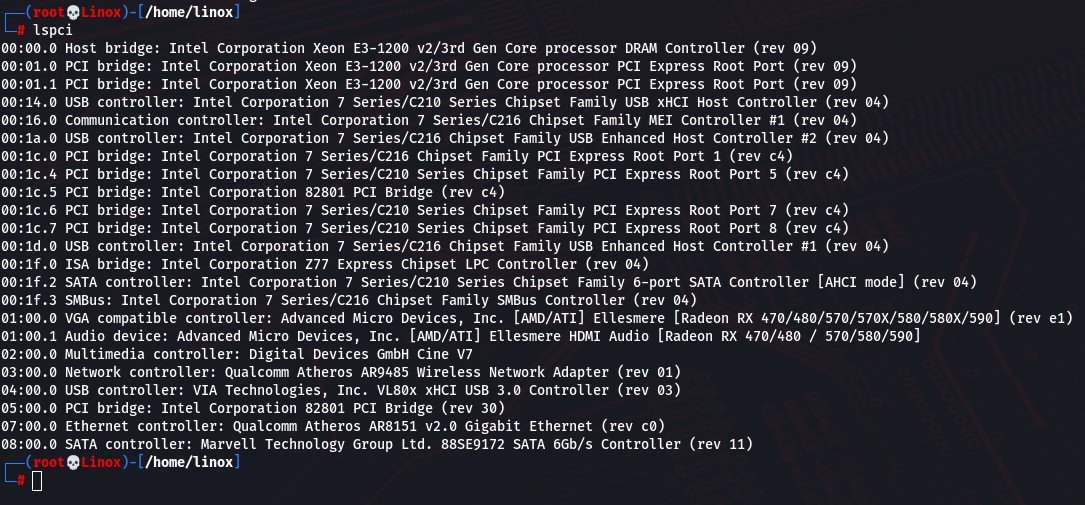Image resolution: width=1085 pixels, height=505 pixels.
Task: Click the 6-port SATA Controller AHCI line
Action: coord(489,282)
